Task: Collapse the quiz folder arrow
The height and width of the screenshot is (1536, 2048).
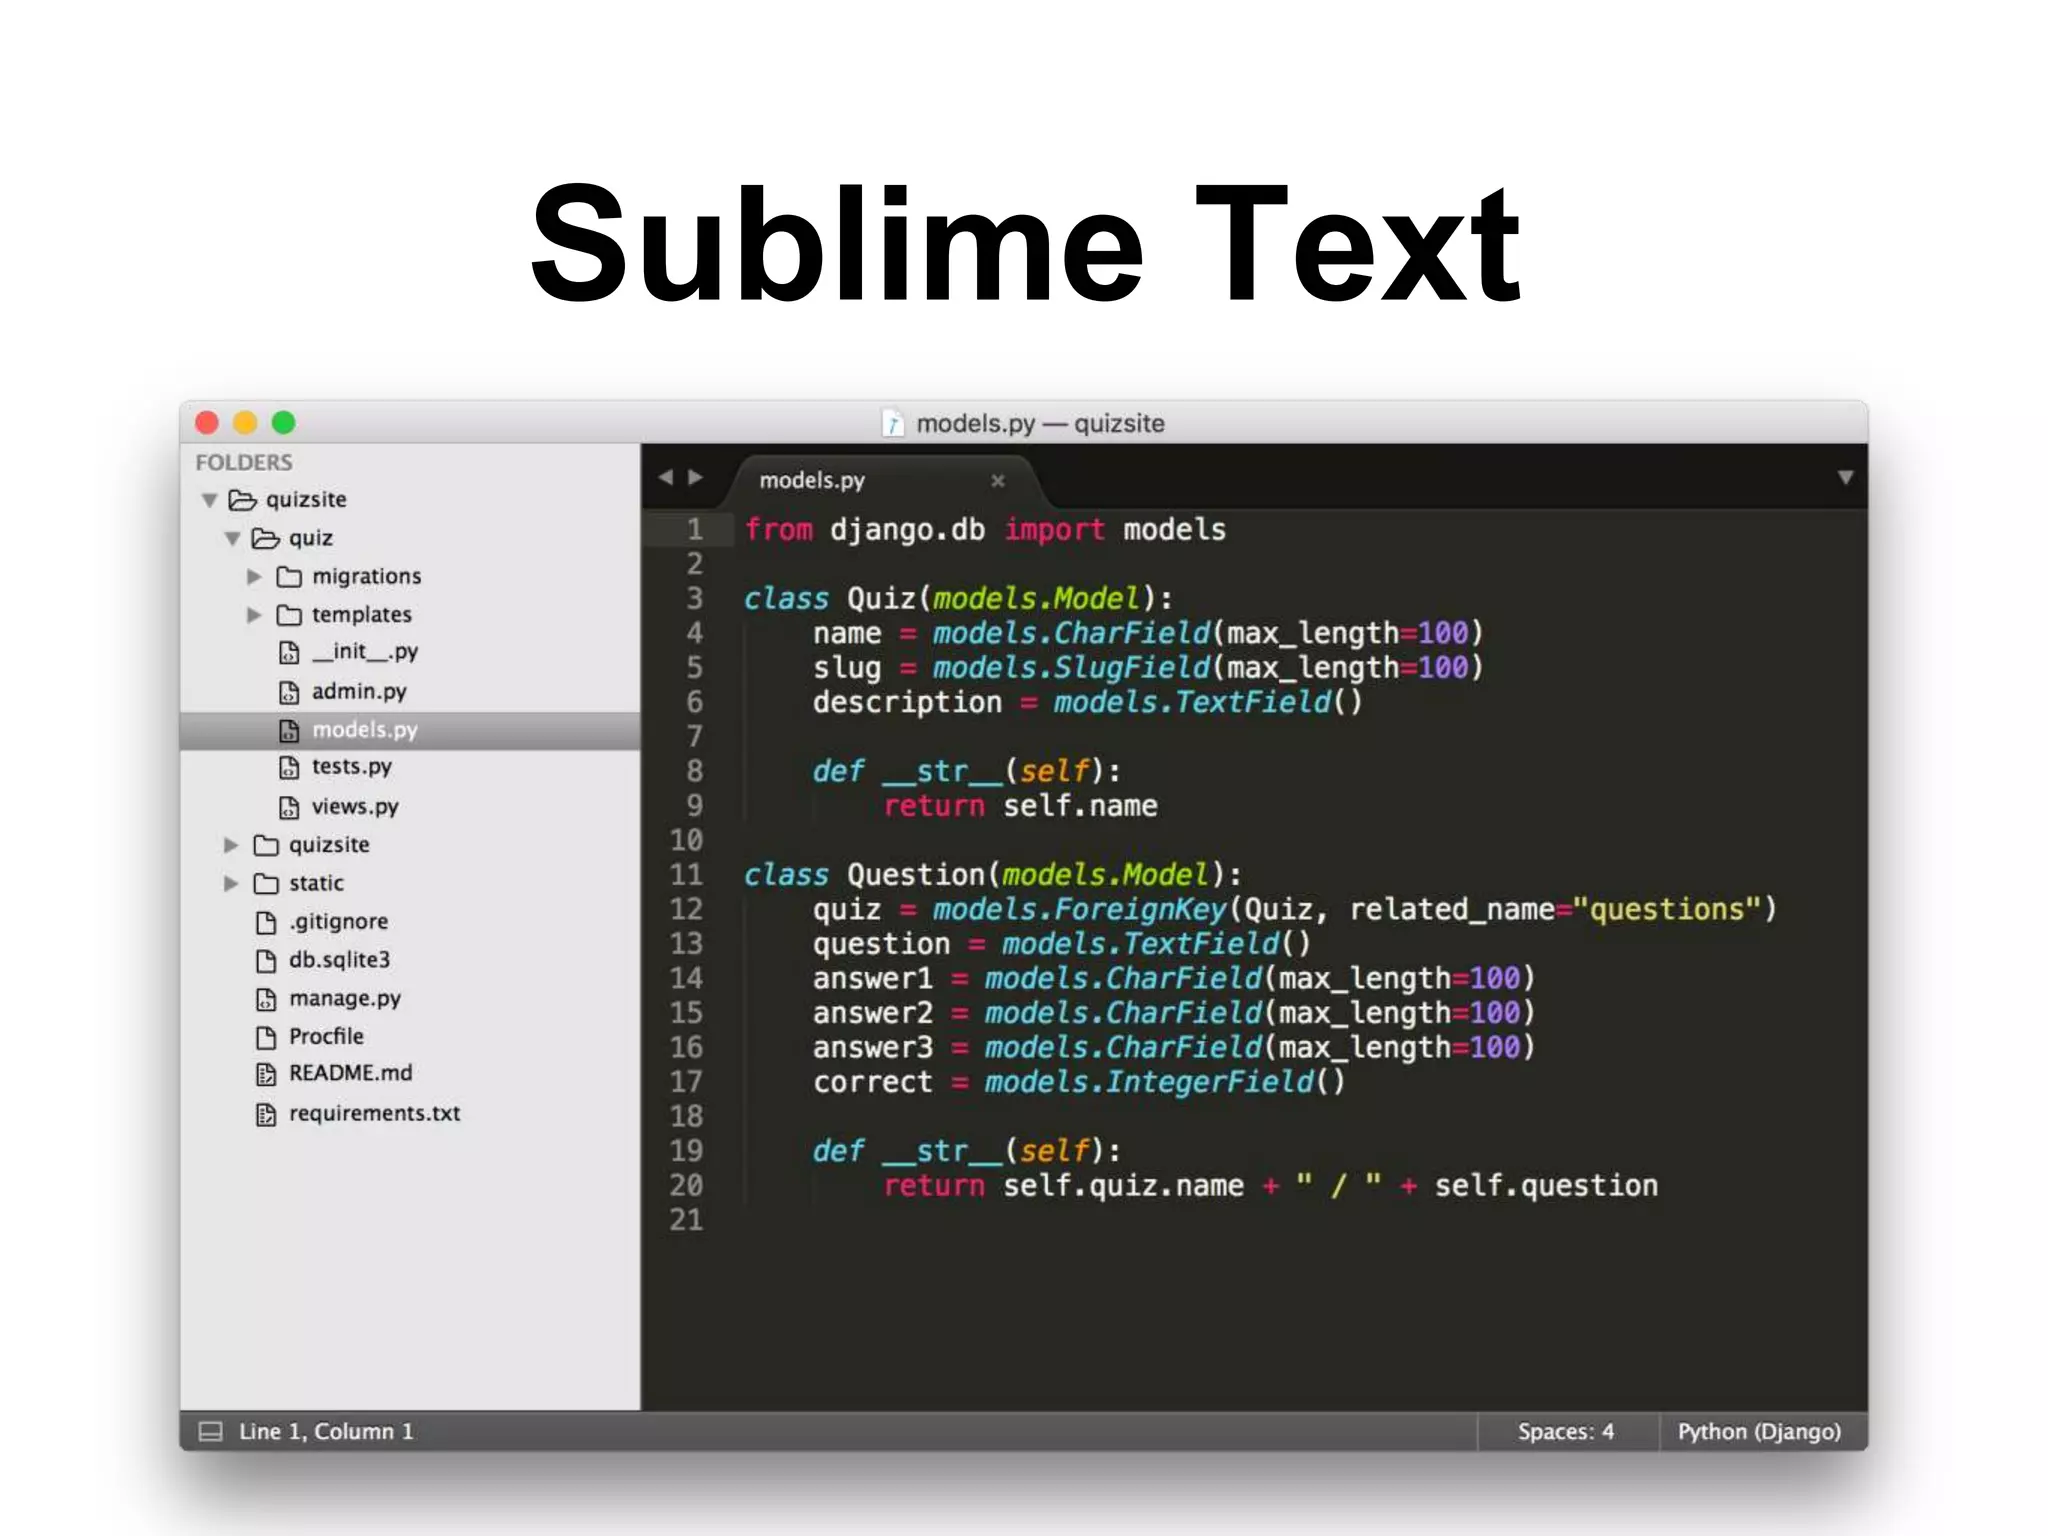Action: [232, 539]
